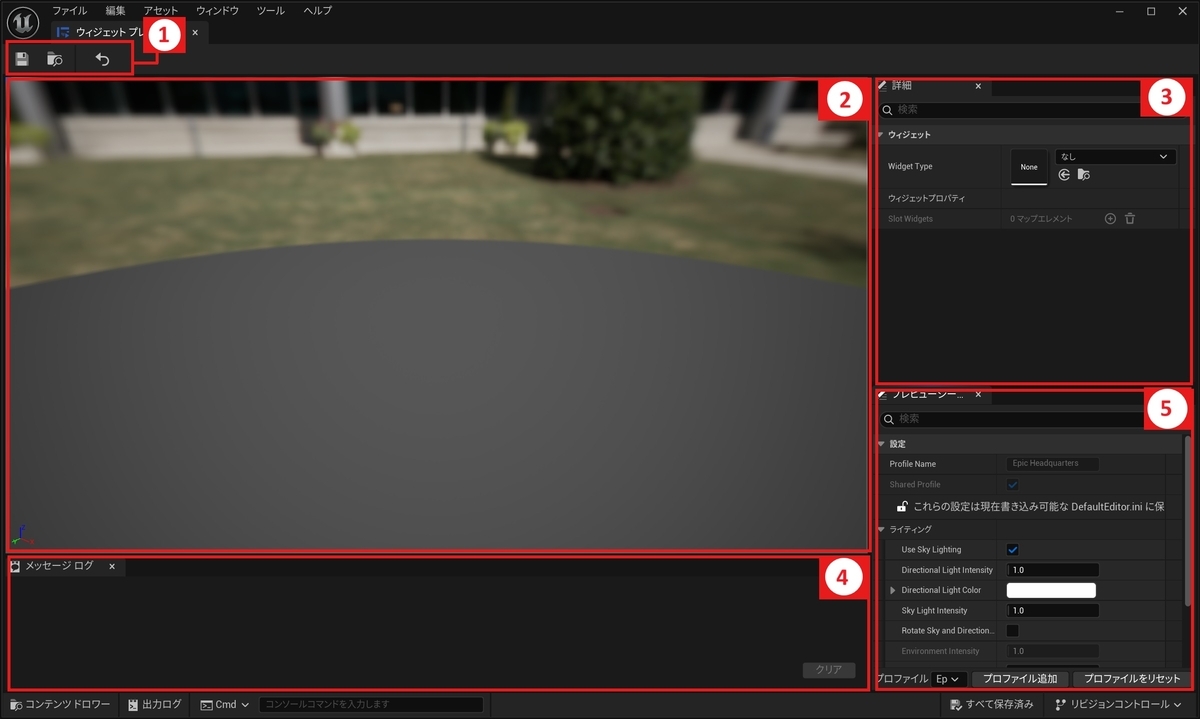Click the Browse to asset icon in the toolbar
Screen dimensions: 1200x719
coord(55,58)
